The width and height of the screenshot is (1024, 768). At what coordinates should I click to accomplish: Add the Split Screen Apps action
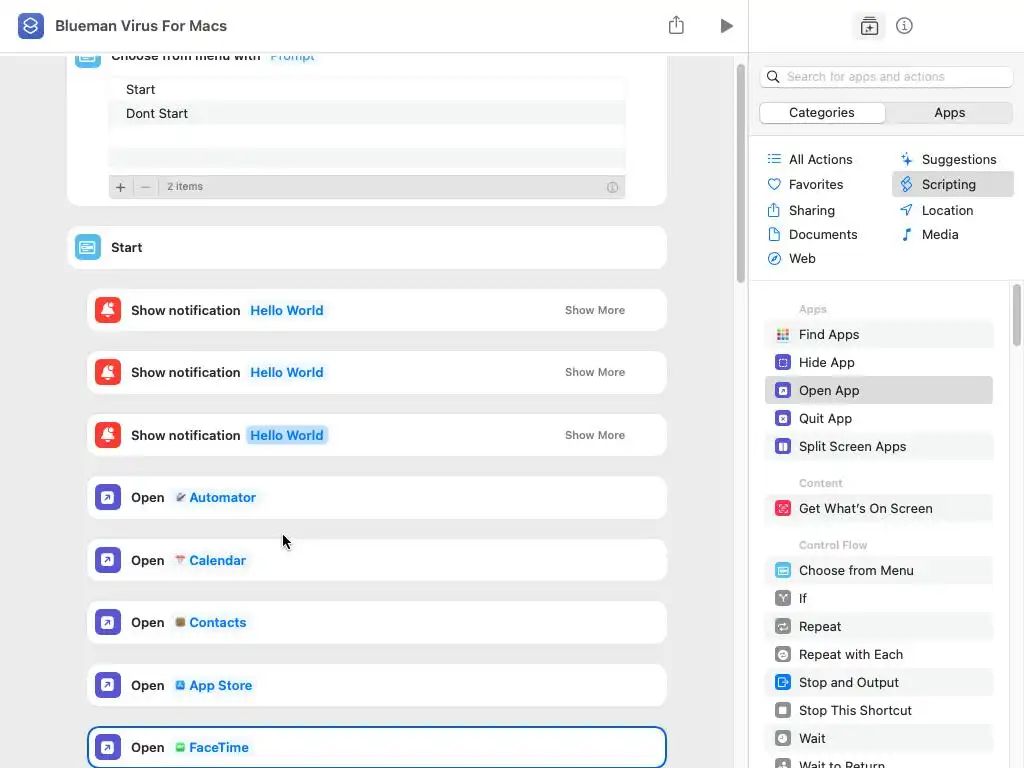click(x=878, y=447)
